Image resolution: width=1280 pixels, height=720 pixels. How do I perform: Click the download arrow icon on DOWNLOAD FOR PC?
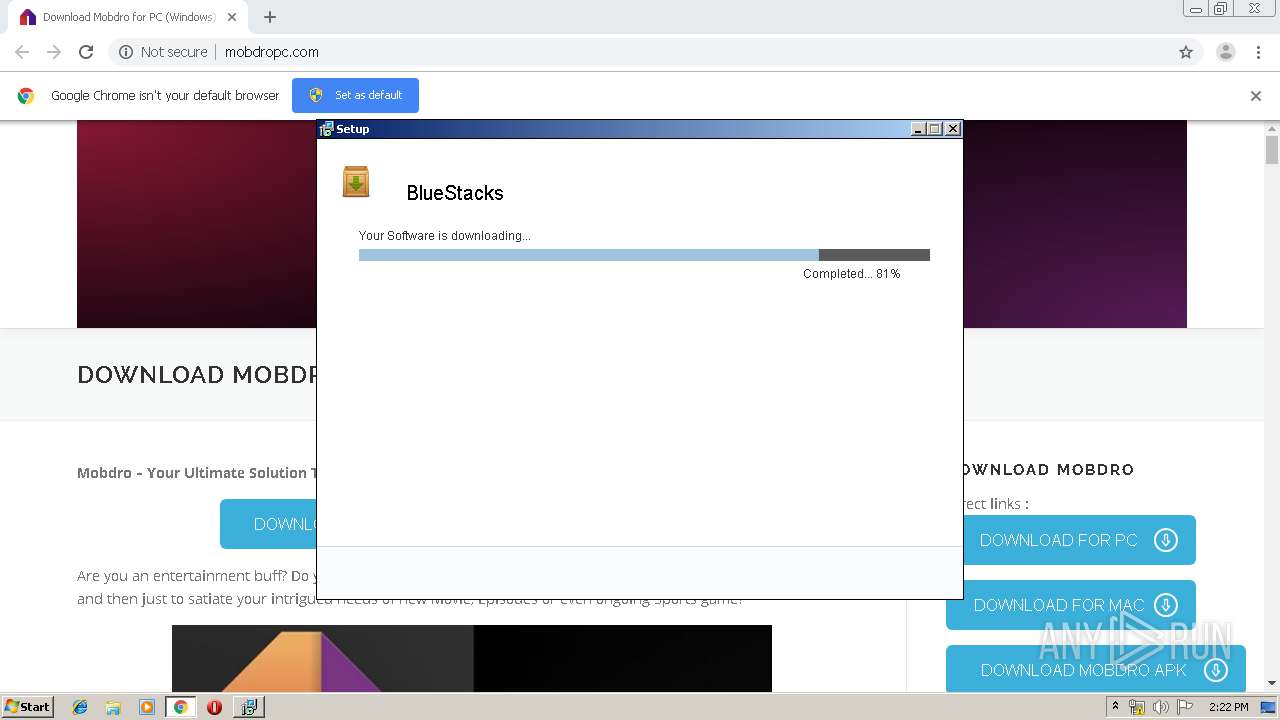point(1165,540)
